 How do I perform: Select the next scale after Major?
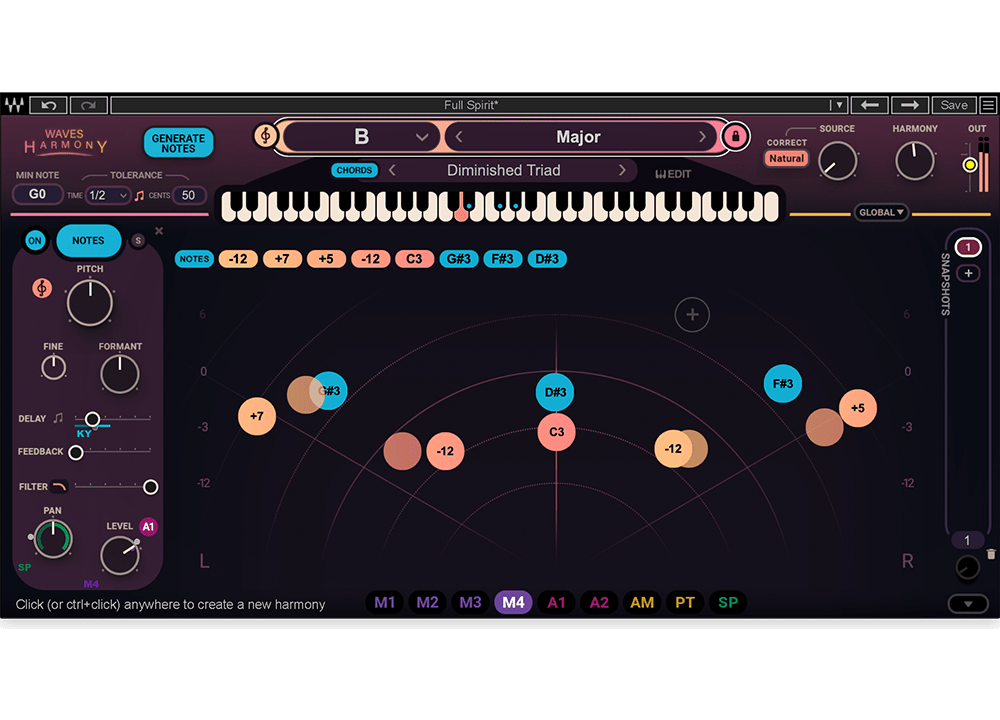tap(702, 136)
